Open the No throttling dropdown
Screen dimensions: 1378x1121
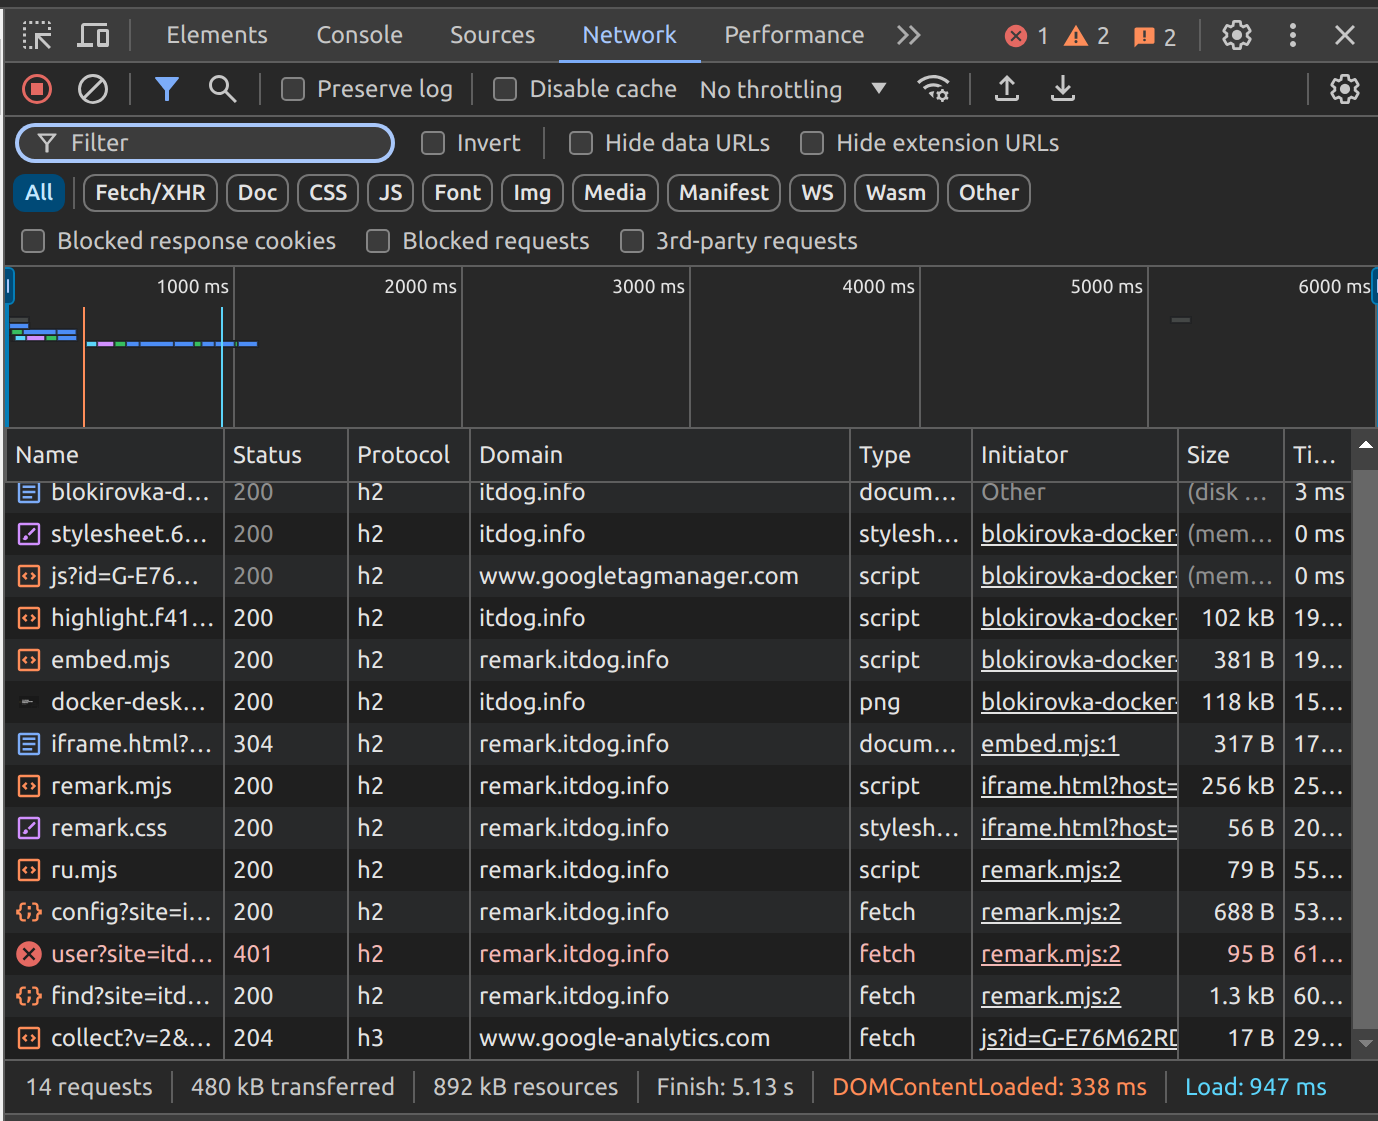point(793,90)
